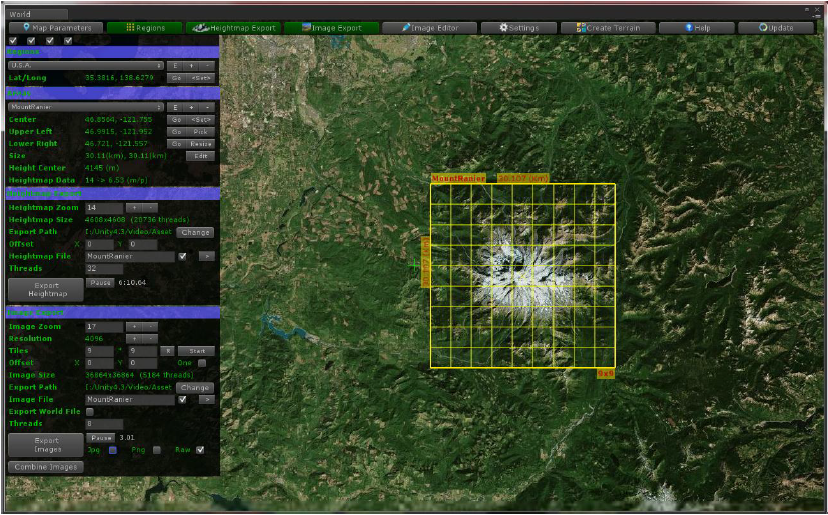Screen dimensions: 828x515
Task: Add an area with plus beside MountRanier
Action: [191, 107]
